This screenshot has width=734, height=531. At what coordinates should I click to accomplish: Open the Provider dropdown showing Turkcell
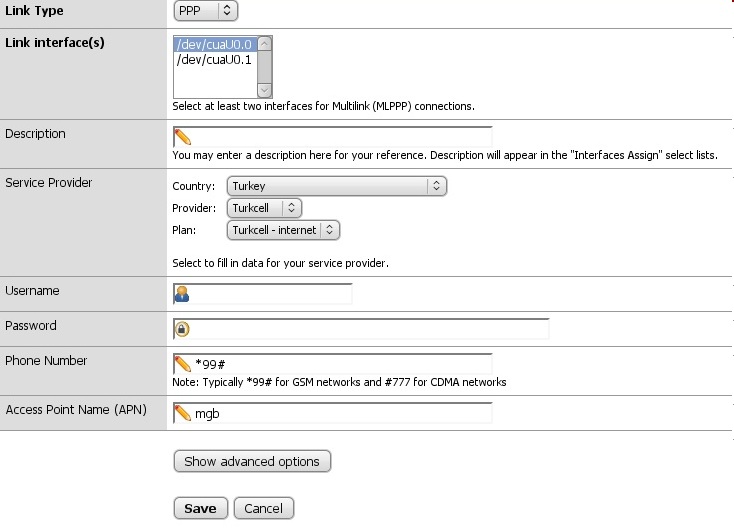pyautogui.click(x=264, y=208)
